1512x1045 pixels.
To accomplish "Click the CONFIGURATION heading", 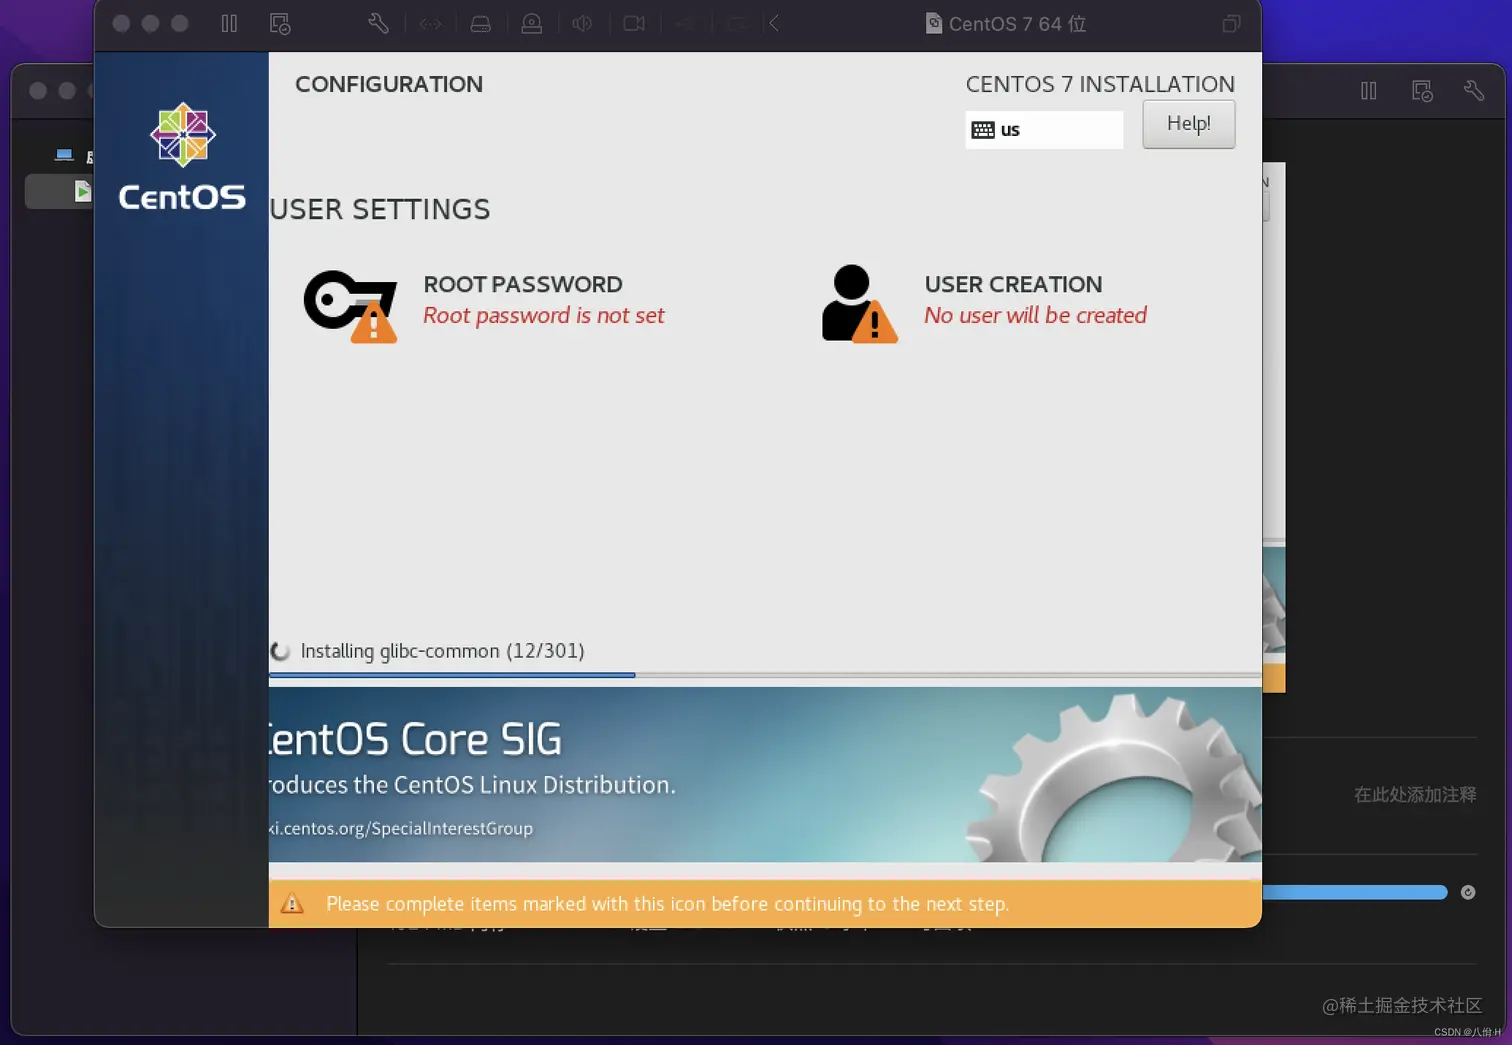I will click(389, 84).
